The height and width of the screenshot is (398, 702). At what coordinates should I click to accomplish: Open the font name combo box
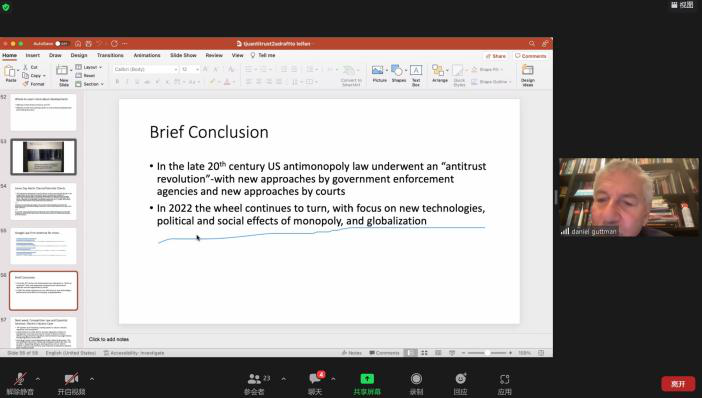[x=146, y=69]
